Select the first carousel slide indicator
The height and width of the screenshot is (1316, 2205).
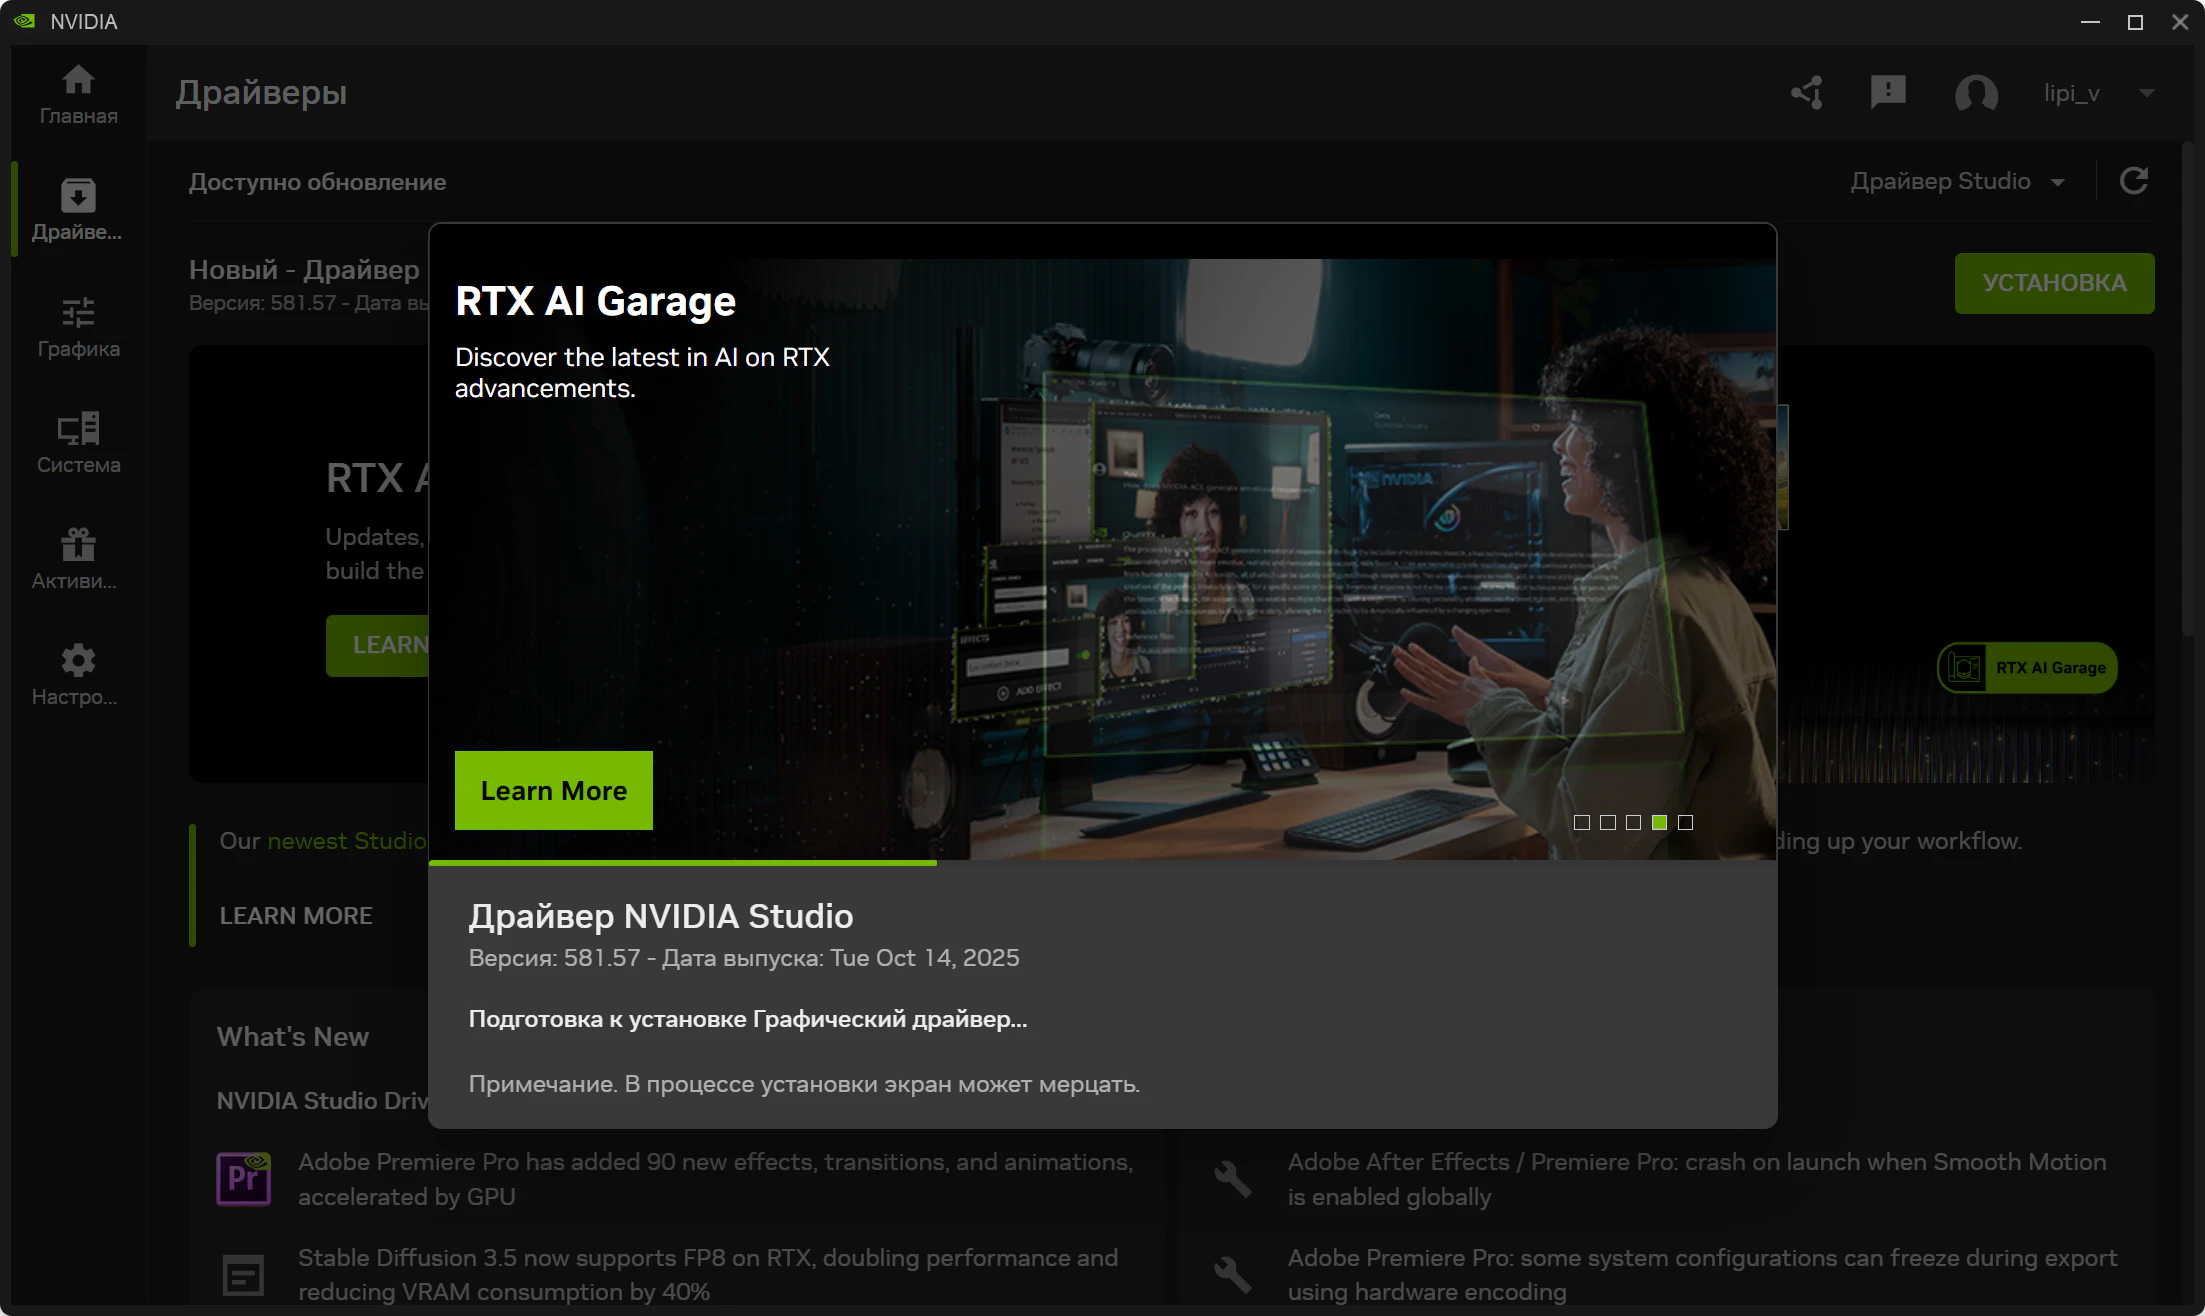(x=1582, y=822)
